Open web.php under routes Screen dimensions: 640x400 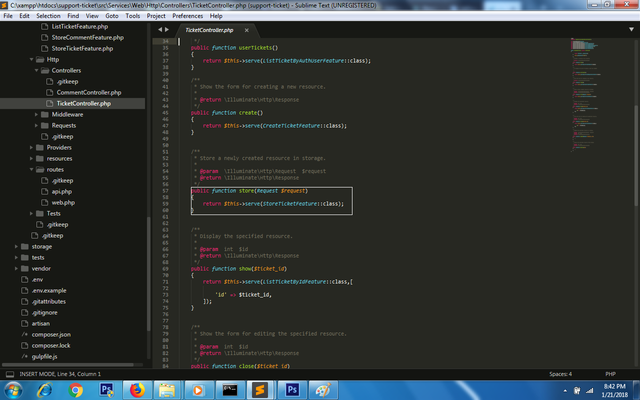coord(63,202)
